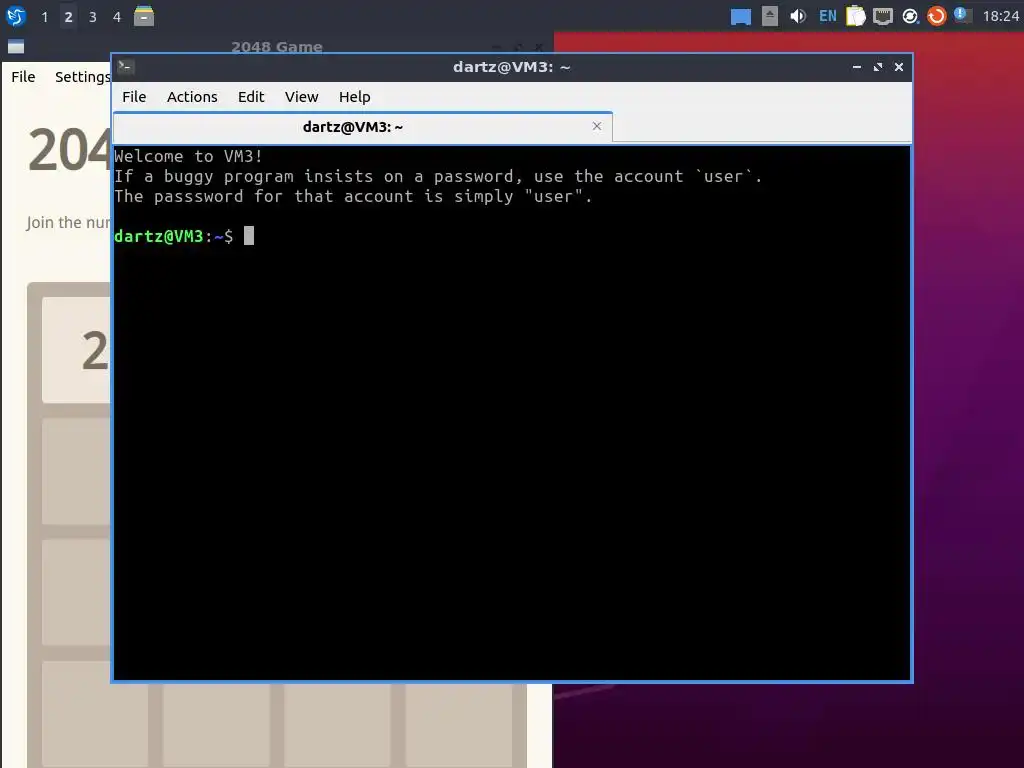Click the blue show desktop tray icon
1024x768 pixels.
coord(741,16)
